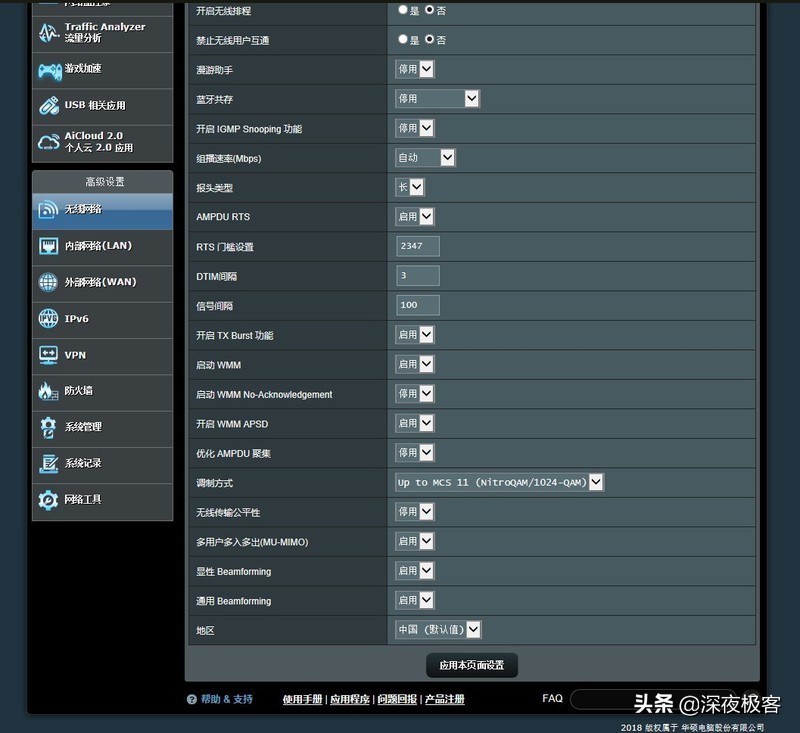Click the USB applications icon
The image size is (800, 733).
click(x=49, y=105)
